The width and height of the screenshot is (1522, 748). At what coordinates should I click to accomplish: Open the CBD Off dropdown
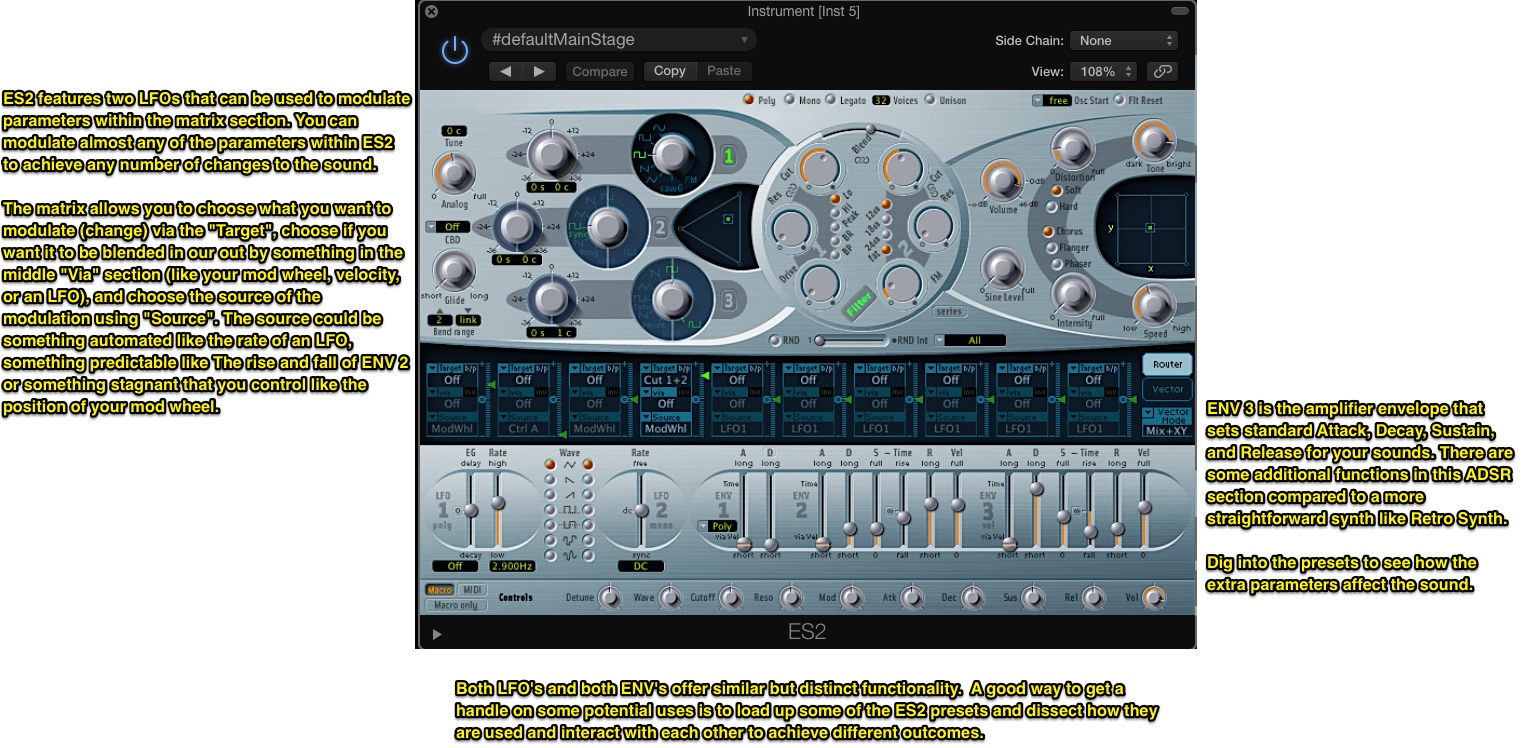[447, 227]
